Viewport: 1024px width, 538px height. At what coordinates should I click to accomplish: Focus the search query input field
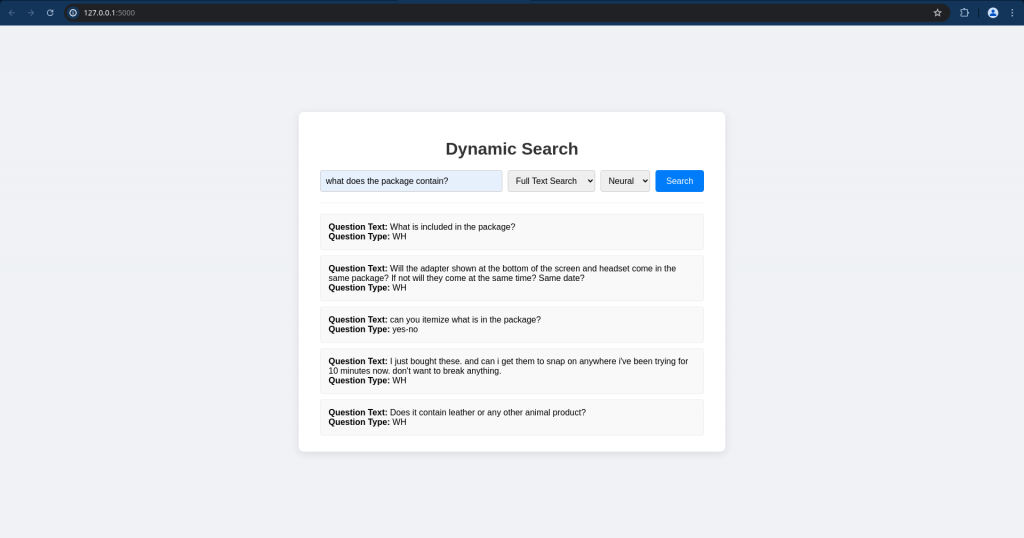(411, 181)
